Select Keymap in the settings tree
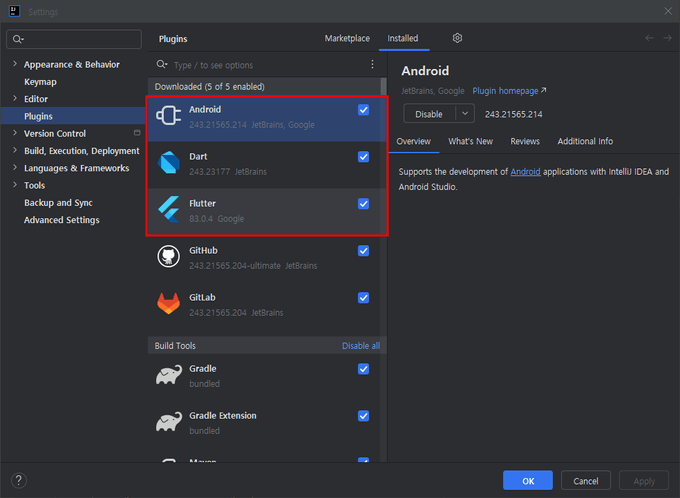This screenshot has height=498, width=680. coord(40,82)
